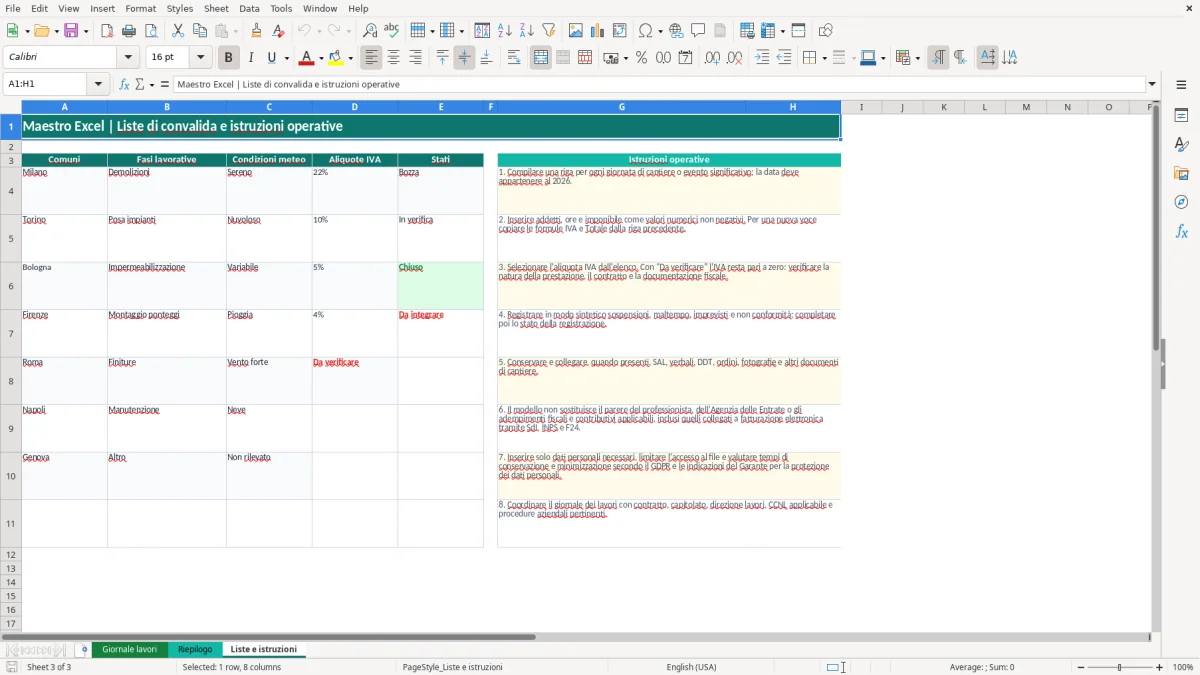Screen dimensions: 1200x675
Task: Open the Conditional Formatting dropdown arrow
Action: click(917, 58)
